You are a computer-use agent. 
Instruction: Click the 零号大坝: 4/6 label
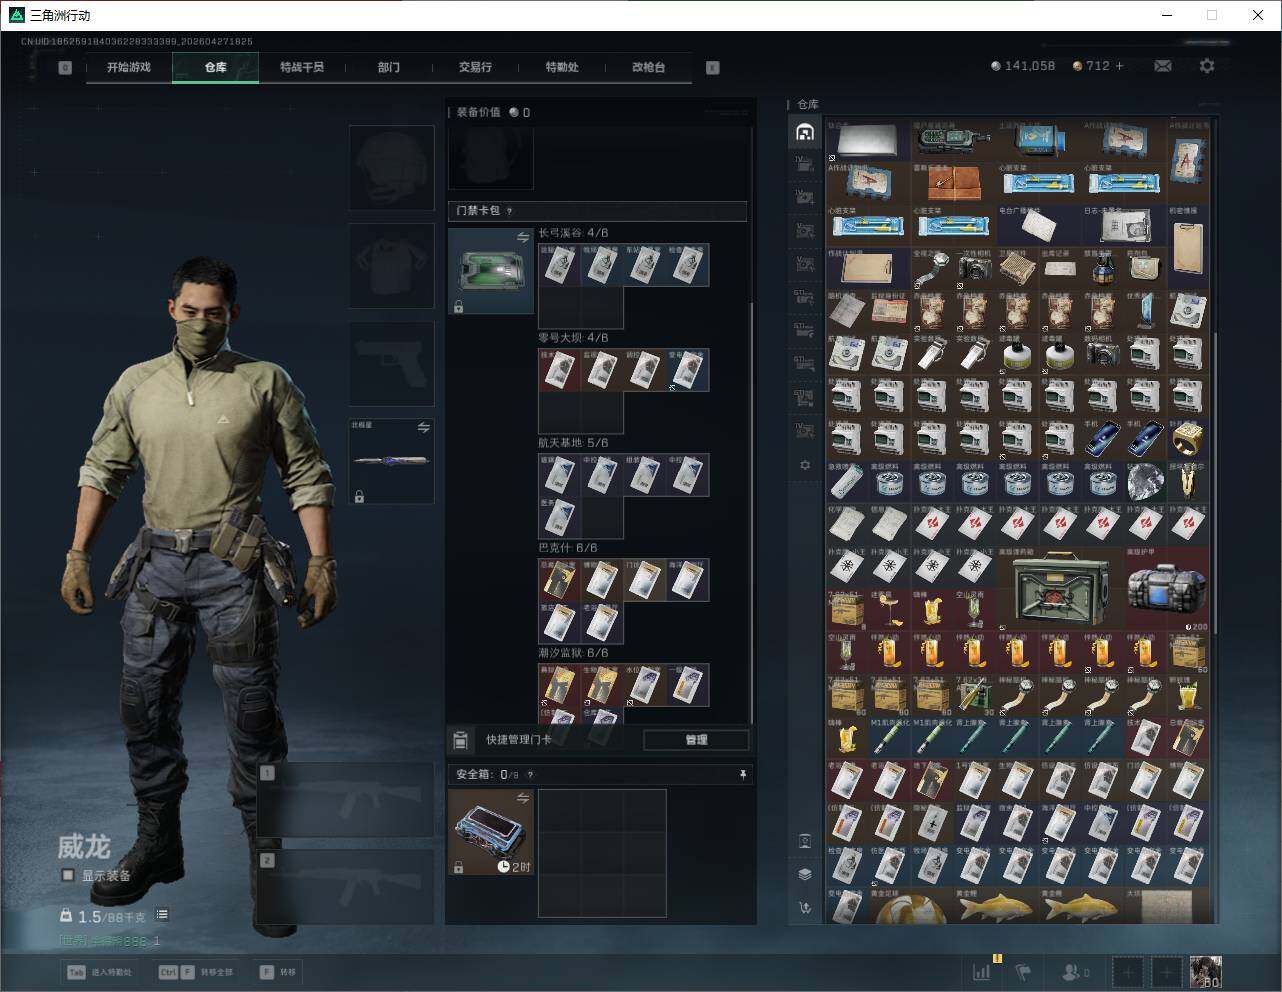(x=573, y=338)
